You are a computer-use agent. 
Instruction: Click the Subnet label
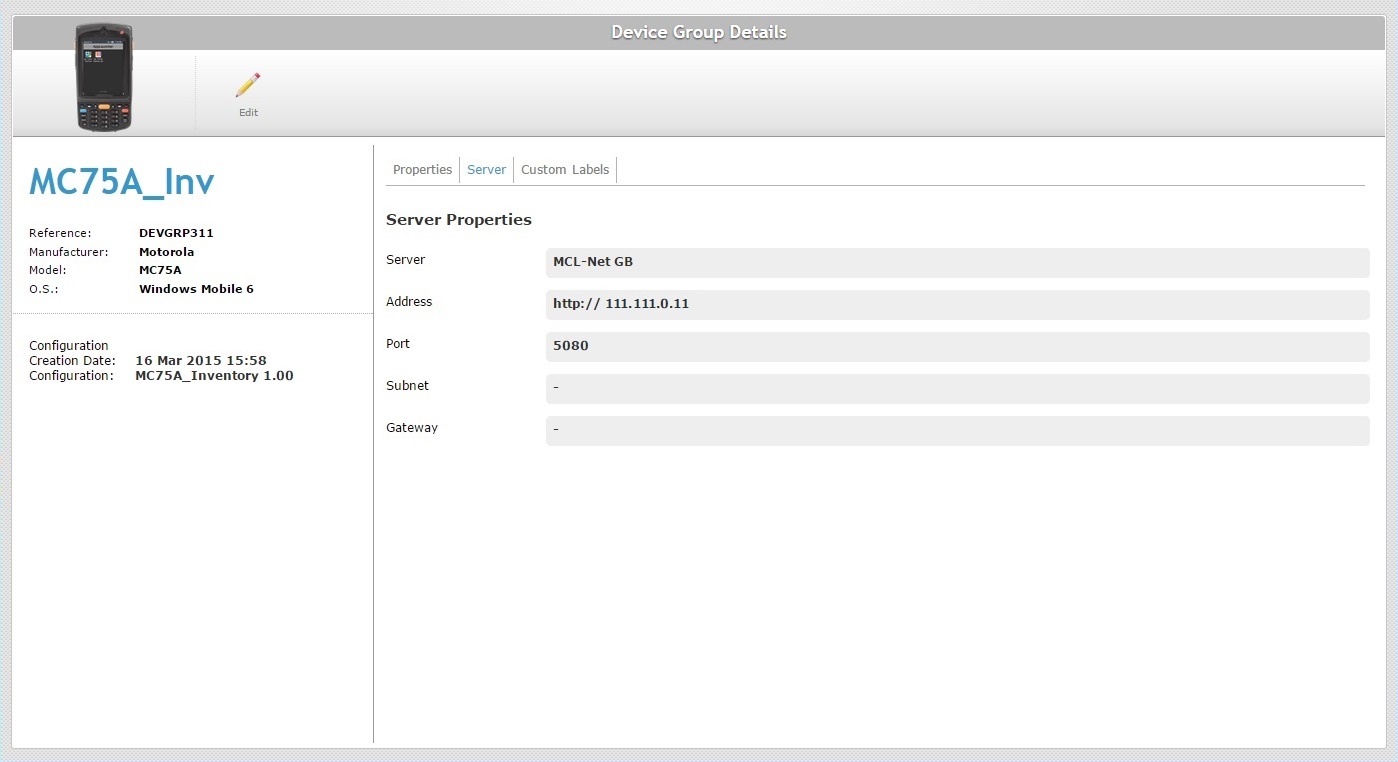[407, 386]
